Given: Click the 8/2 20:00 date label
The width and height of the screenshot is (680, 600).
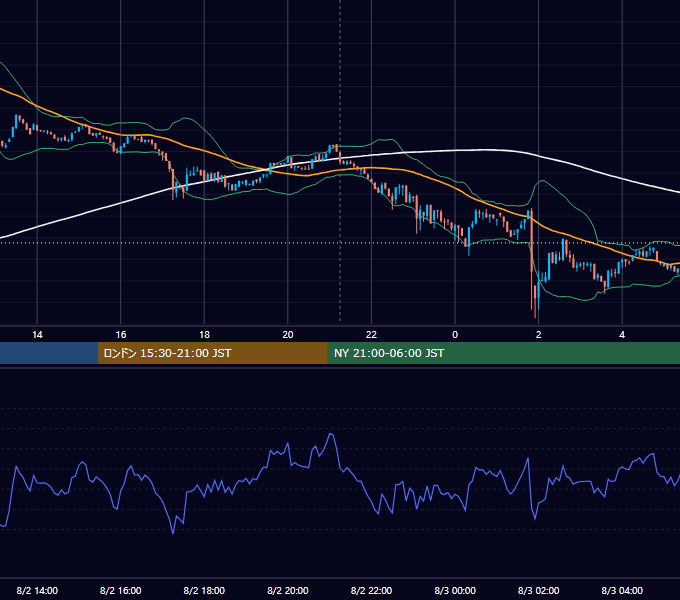Looking at the screenshot, I should [x=288, y=590].
